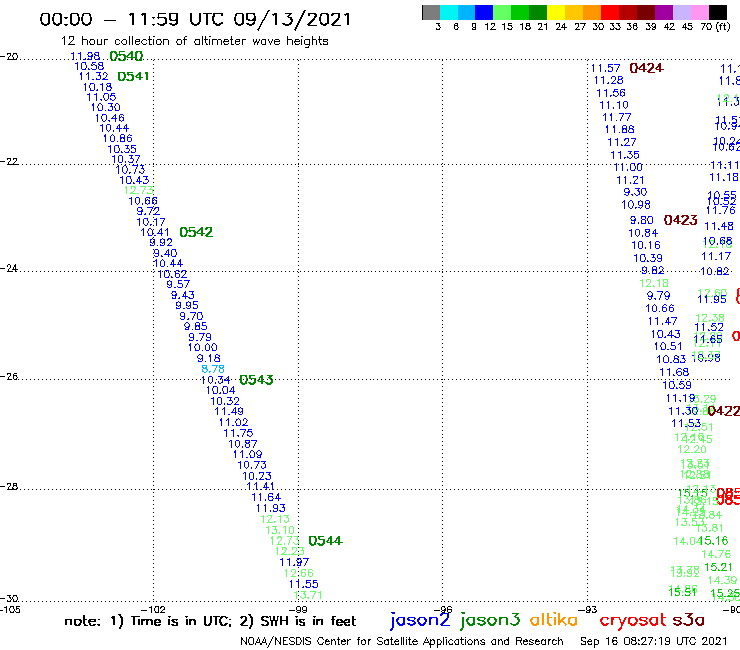Screen dimensions: 740x650
Task: Click the yellow legend swatch
Action: pos(555,12)
